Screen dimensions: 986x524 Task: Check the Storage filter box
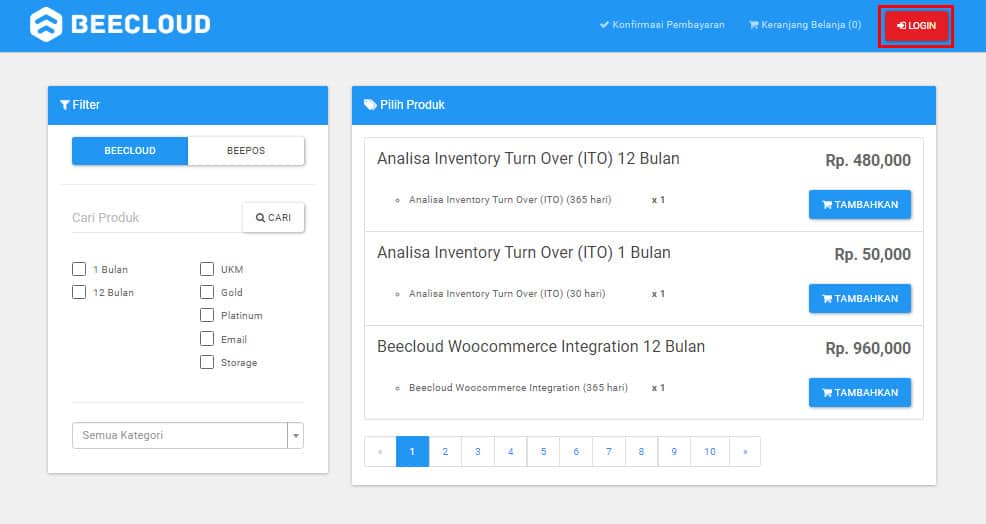point(207,362)
